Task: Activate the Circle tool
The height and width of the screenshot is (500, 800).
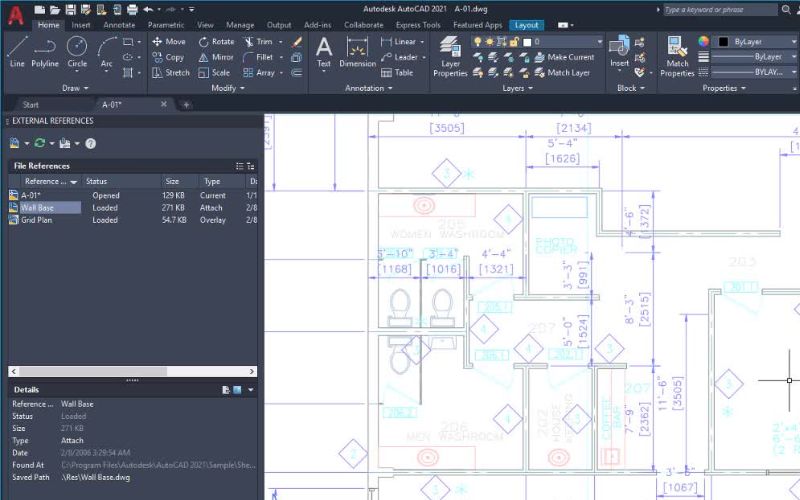Action: pos(77,52)
